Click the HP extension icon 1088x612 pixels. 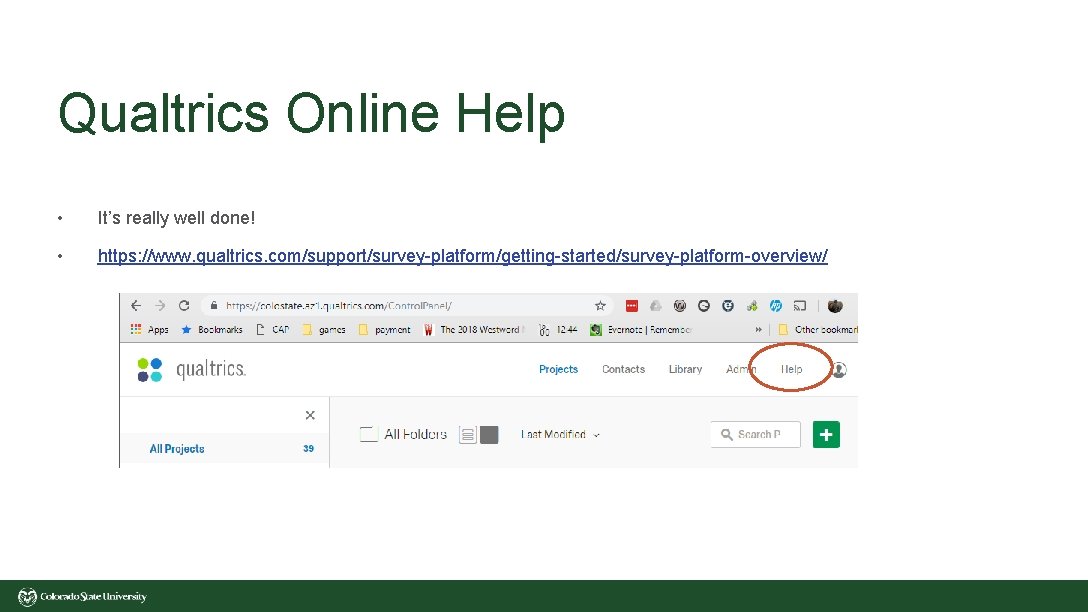(776, 305)
